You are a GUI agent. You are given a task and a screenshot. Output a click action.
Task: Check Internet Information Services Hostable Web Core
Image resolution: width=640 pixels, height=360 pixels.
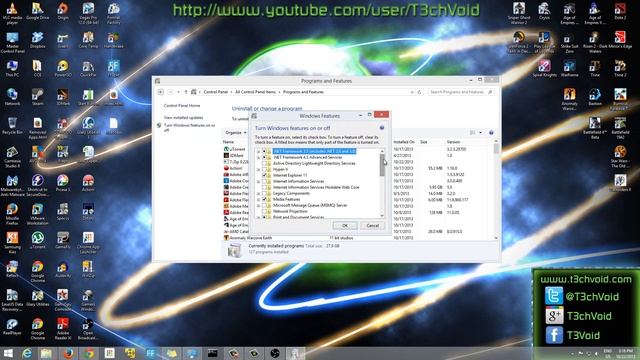[x=264, y=187]
